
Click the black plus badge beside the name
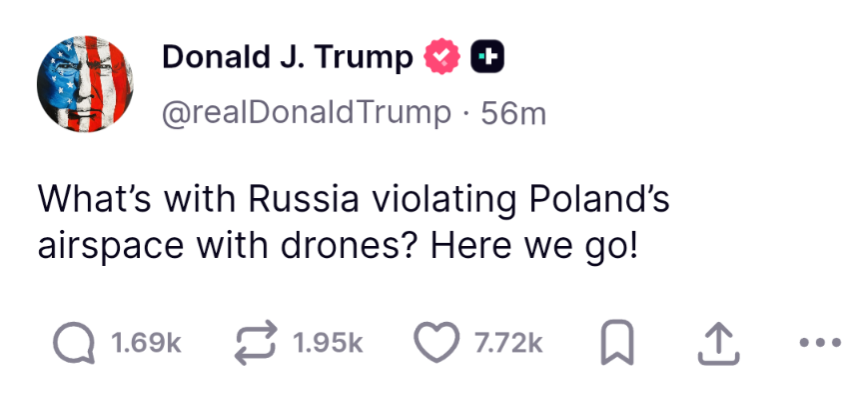tap(486, 59)
